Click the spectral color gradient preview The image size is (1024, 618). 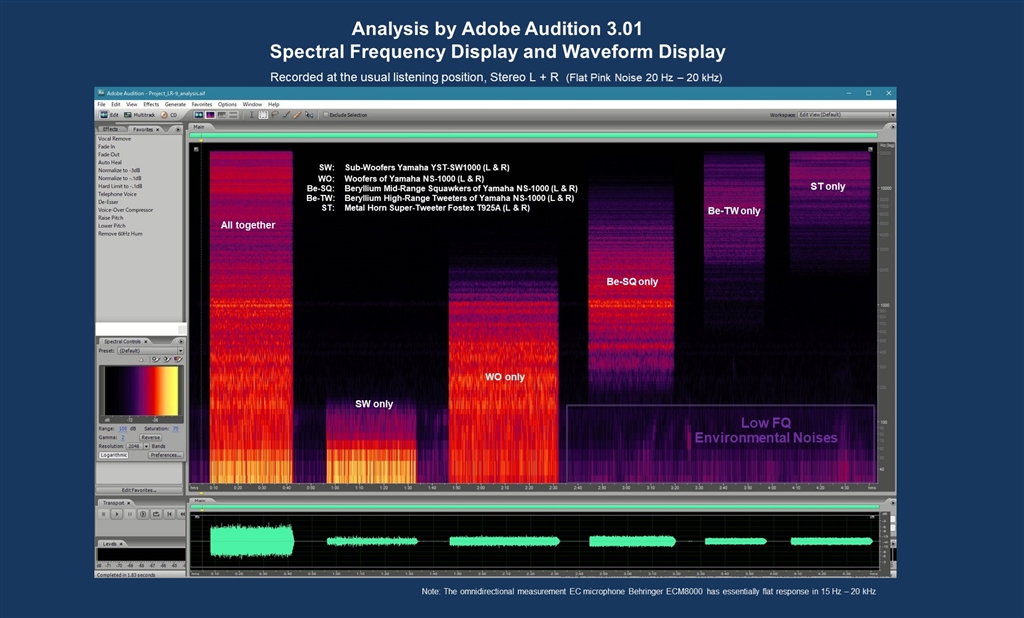(140, 391)
